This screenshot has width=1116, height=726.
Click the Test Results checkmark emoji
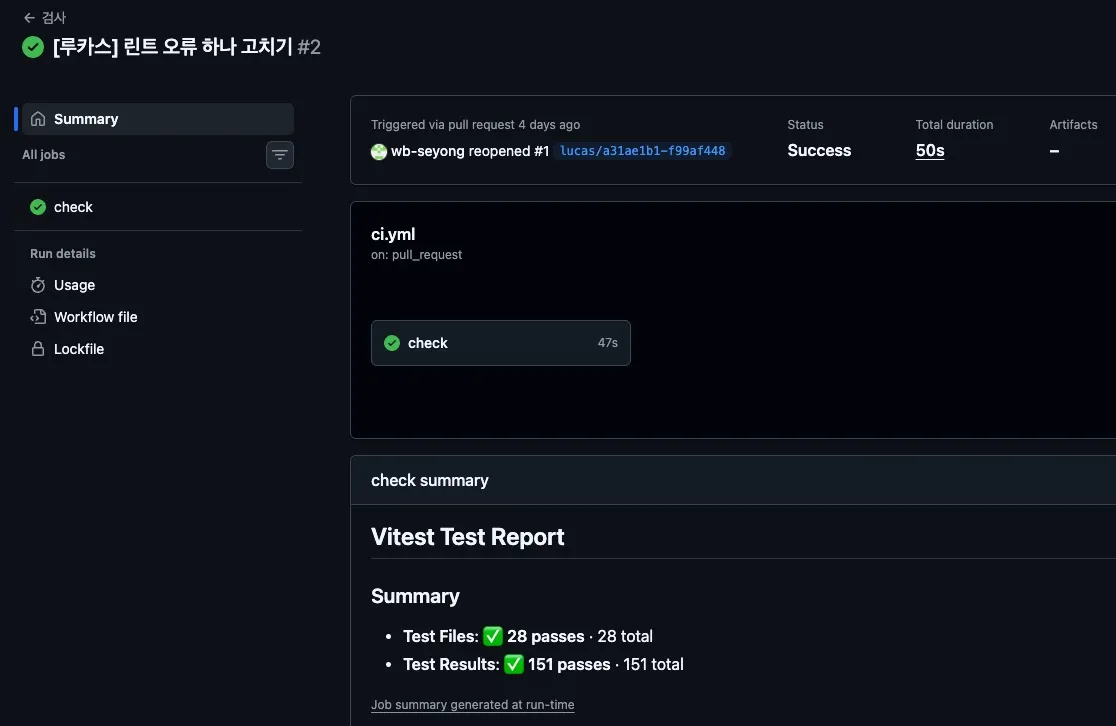pos(514,664)
